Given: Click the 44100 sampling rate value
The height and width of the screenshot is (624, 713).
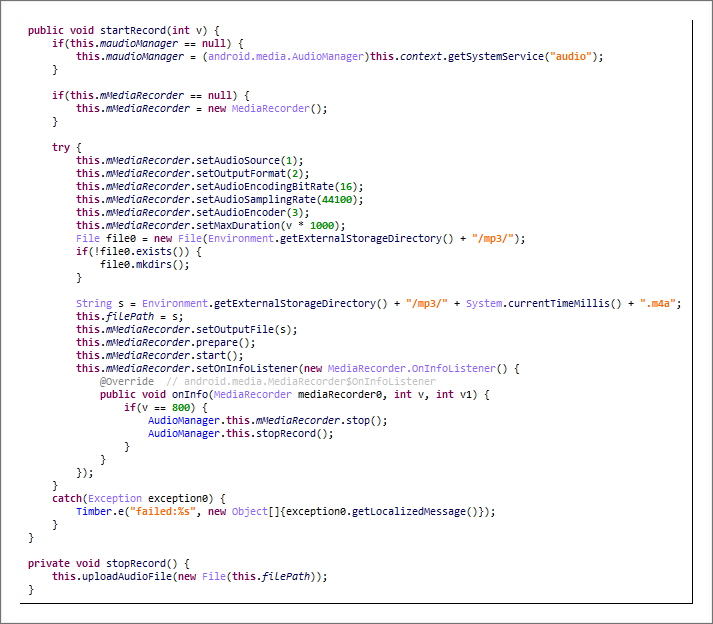Looking at the screenshot, I should pos(336,200).
